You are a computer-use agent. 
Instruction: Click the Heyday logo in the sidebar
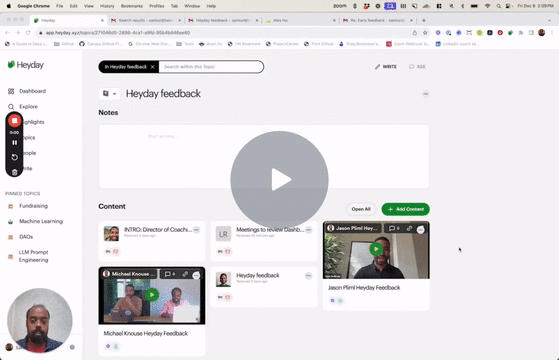pos(26,65)
